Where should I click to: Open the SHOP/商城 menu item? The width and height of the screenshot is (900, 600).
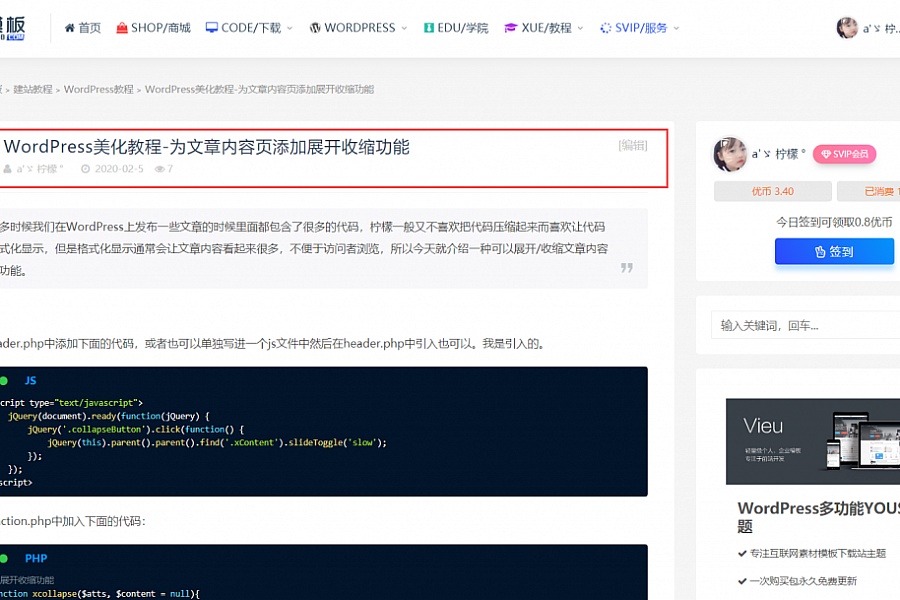click(x=154, y=28)
